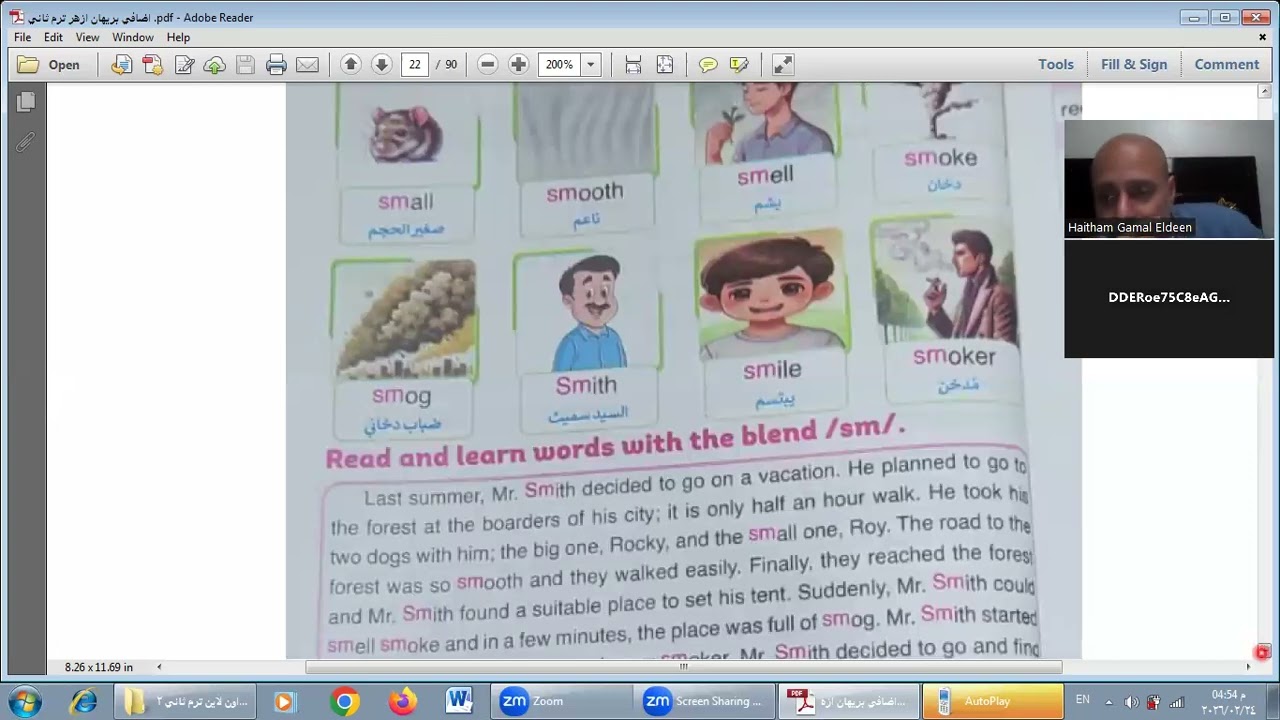Show hidden tray icons arrow

(x=1108, y=701)
